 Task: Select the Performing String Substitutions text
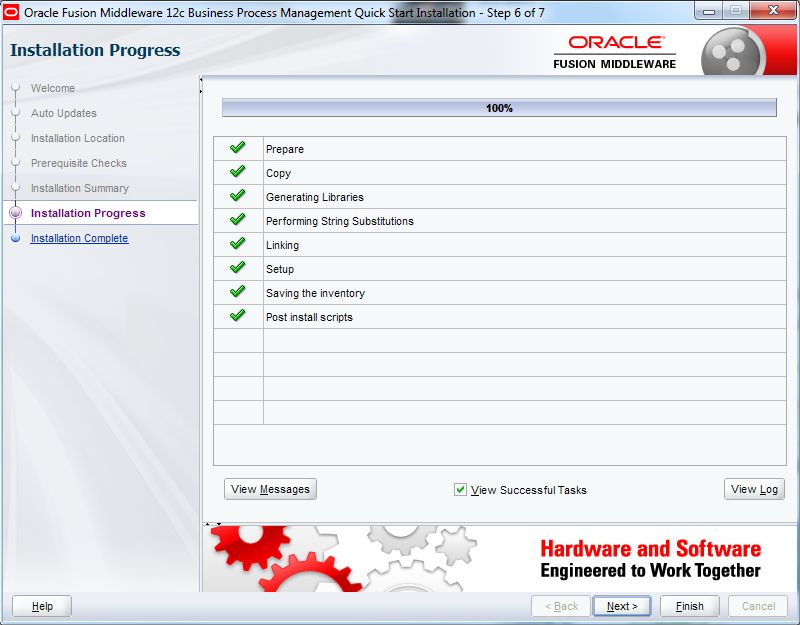pyautogui.click(x=340, y=221)
